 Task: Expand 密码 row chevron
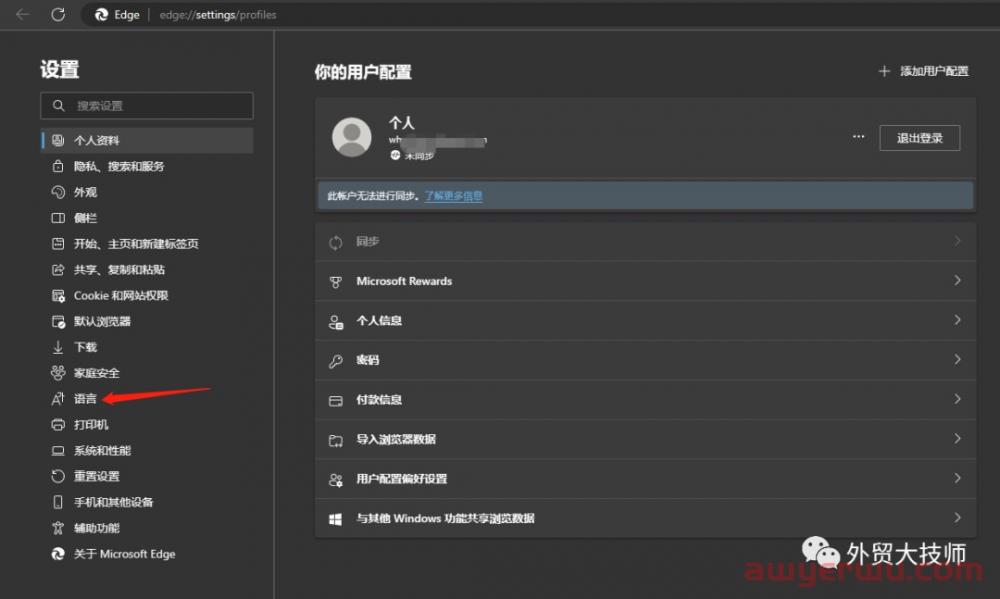tap(957, 359)
